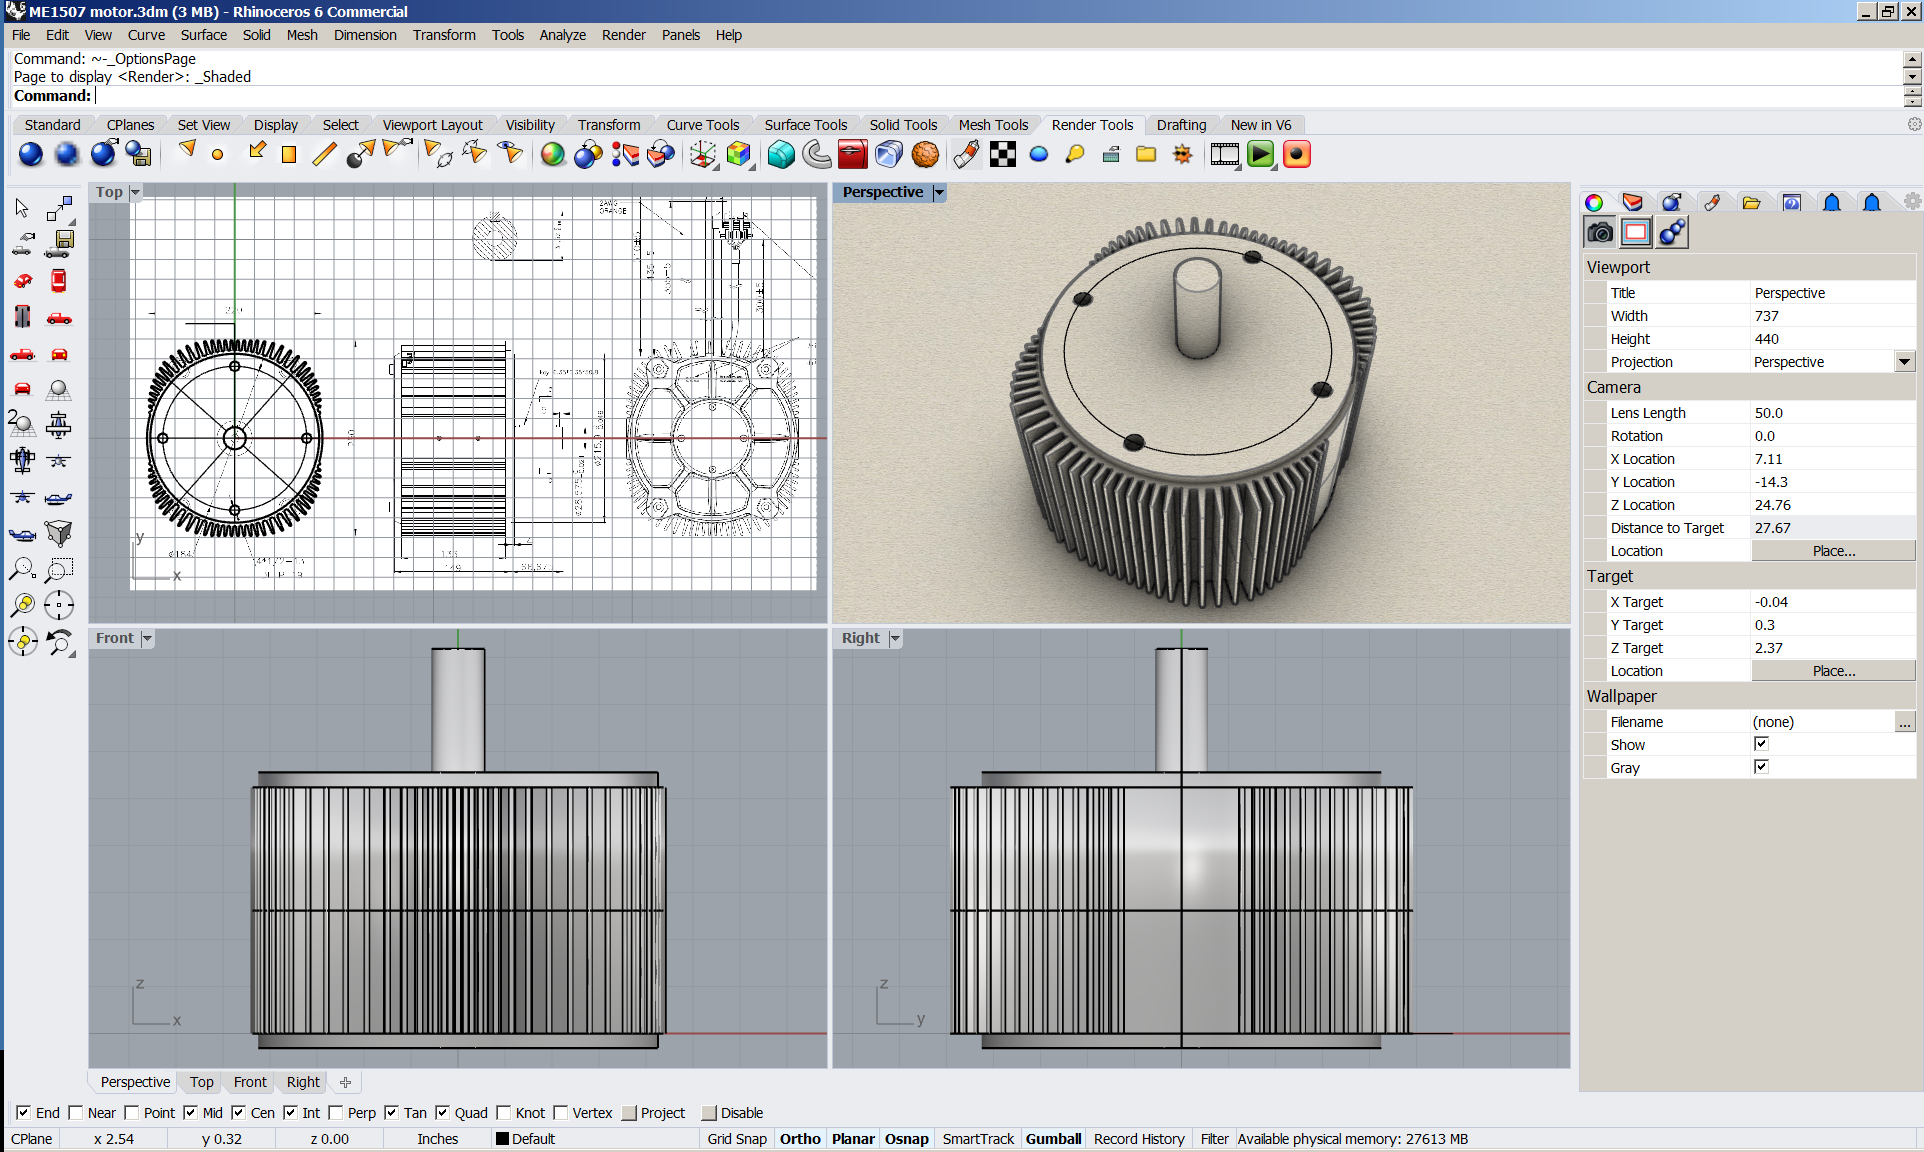Uncheck the Wallpaper Gray checkbox

1761,766
